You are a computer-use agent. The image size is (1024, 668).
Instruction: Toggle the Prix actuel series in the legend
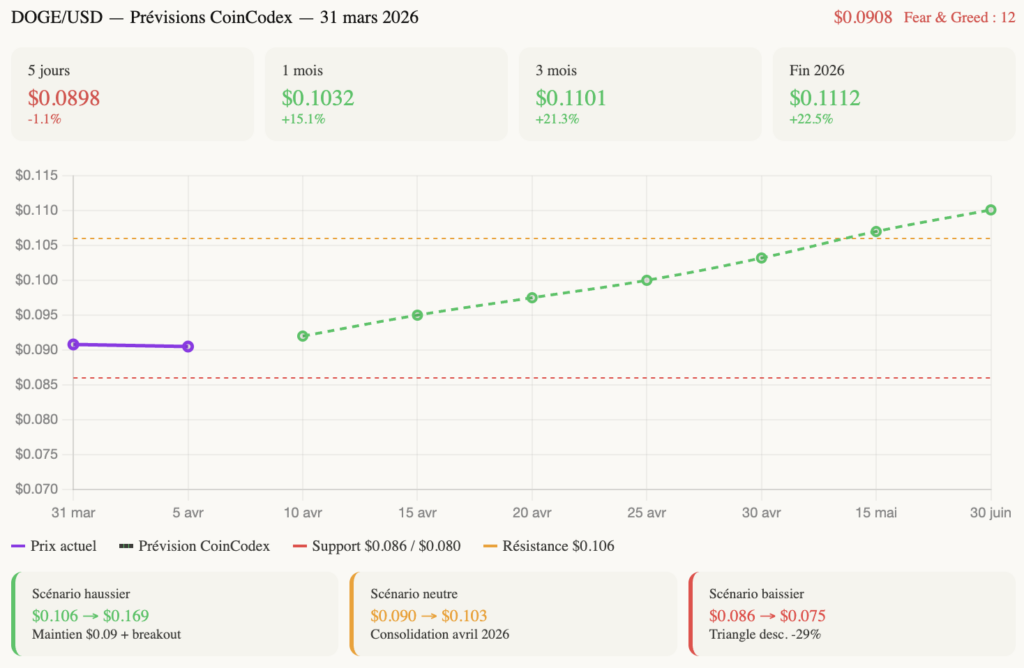pos(55,546)
